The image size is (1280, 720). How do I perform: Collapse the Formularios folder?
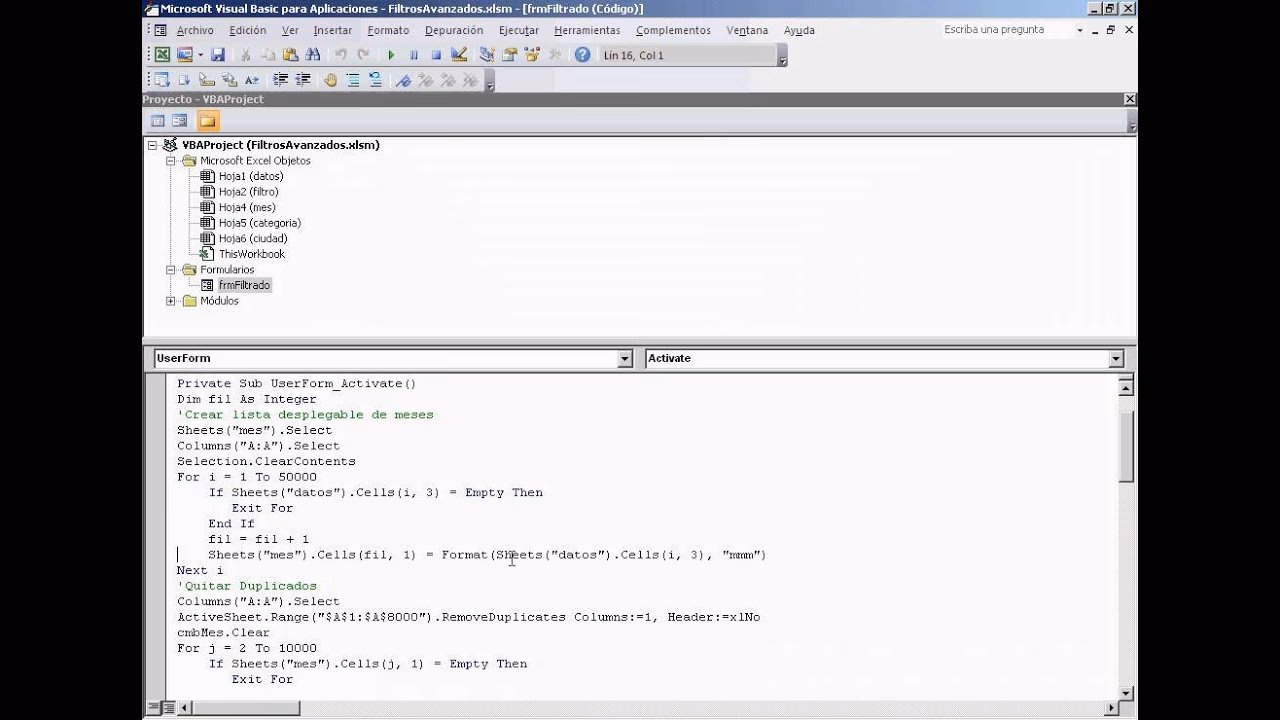(x=171, y=270)
